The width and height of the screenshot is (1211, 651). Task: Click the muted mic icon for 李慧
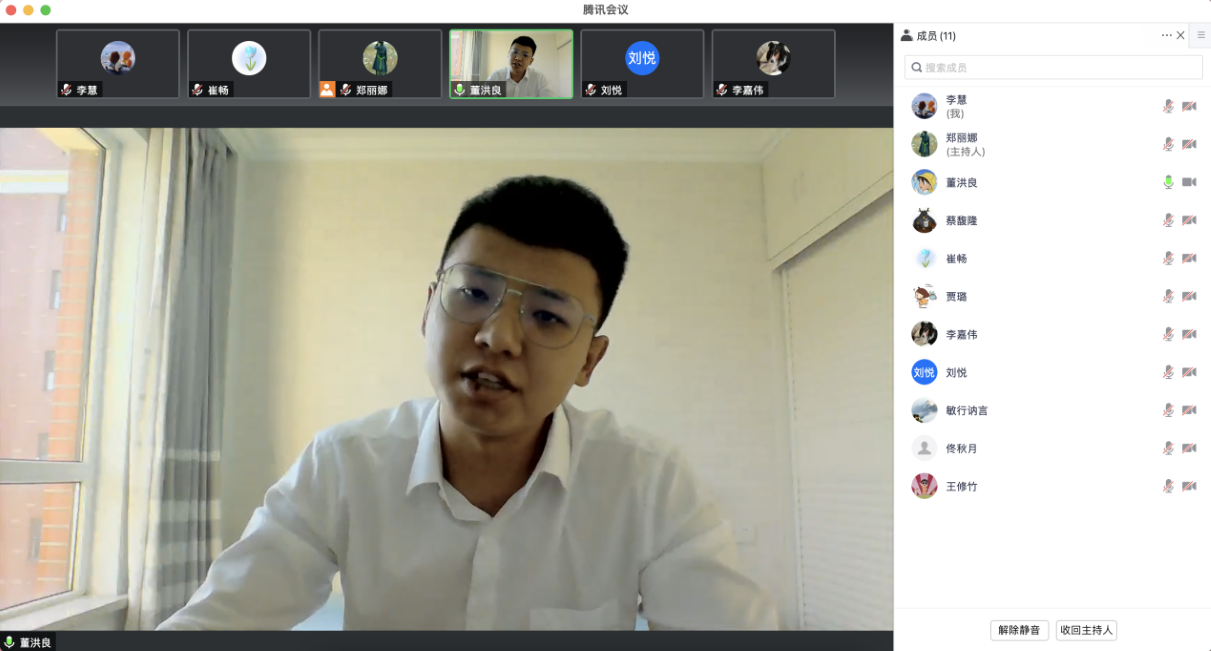tap(1168, 106)
